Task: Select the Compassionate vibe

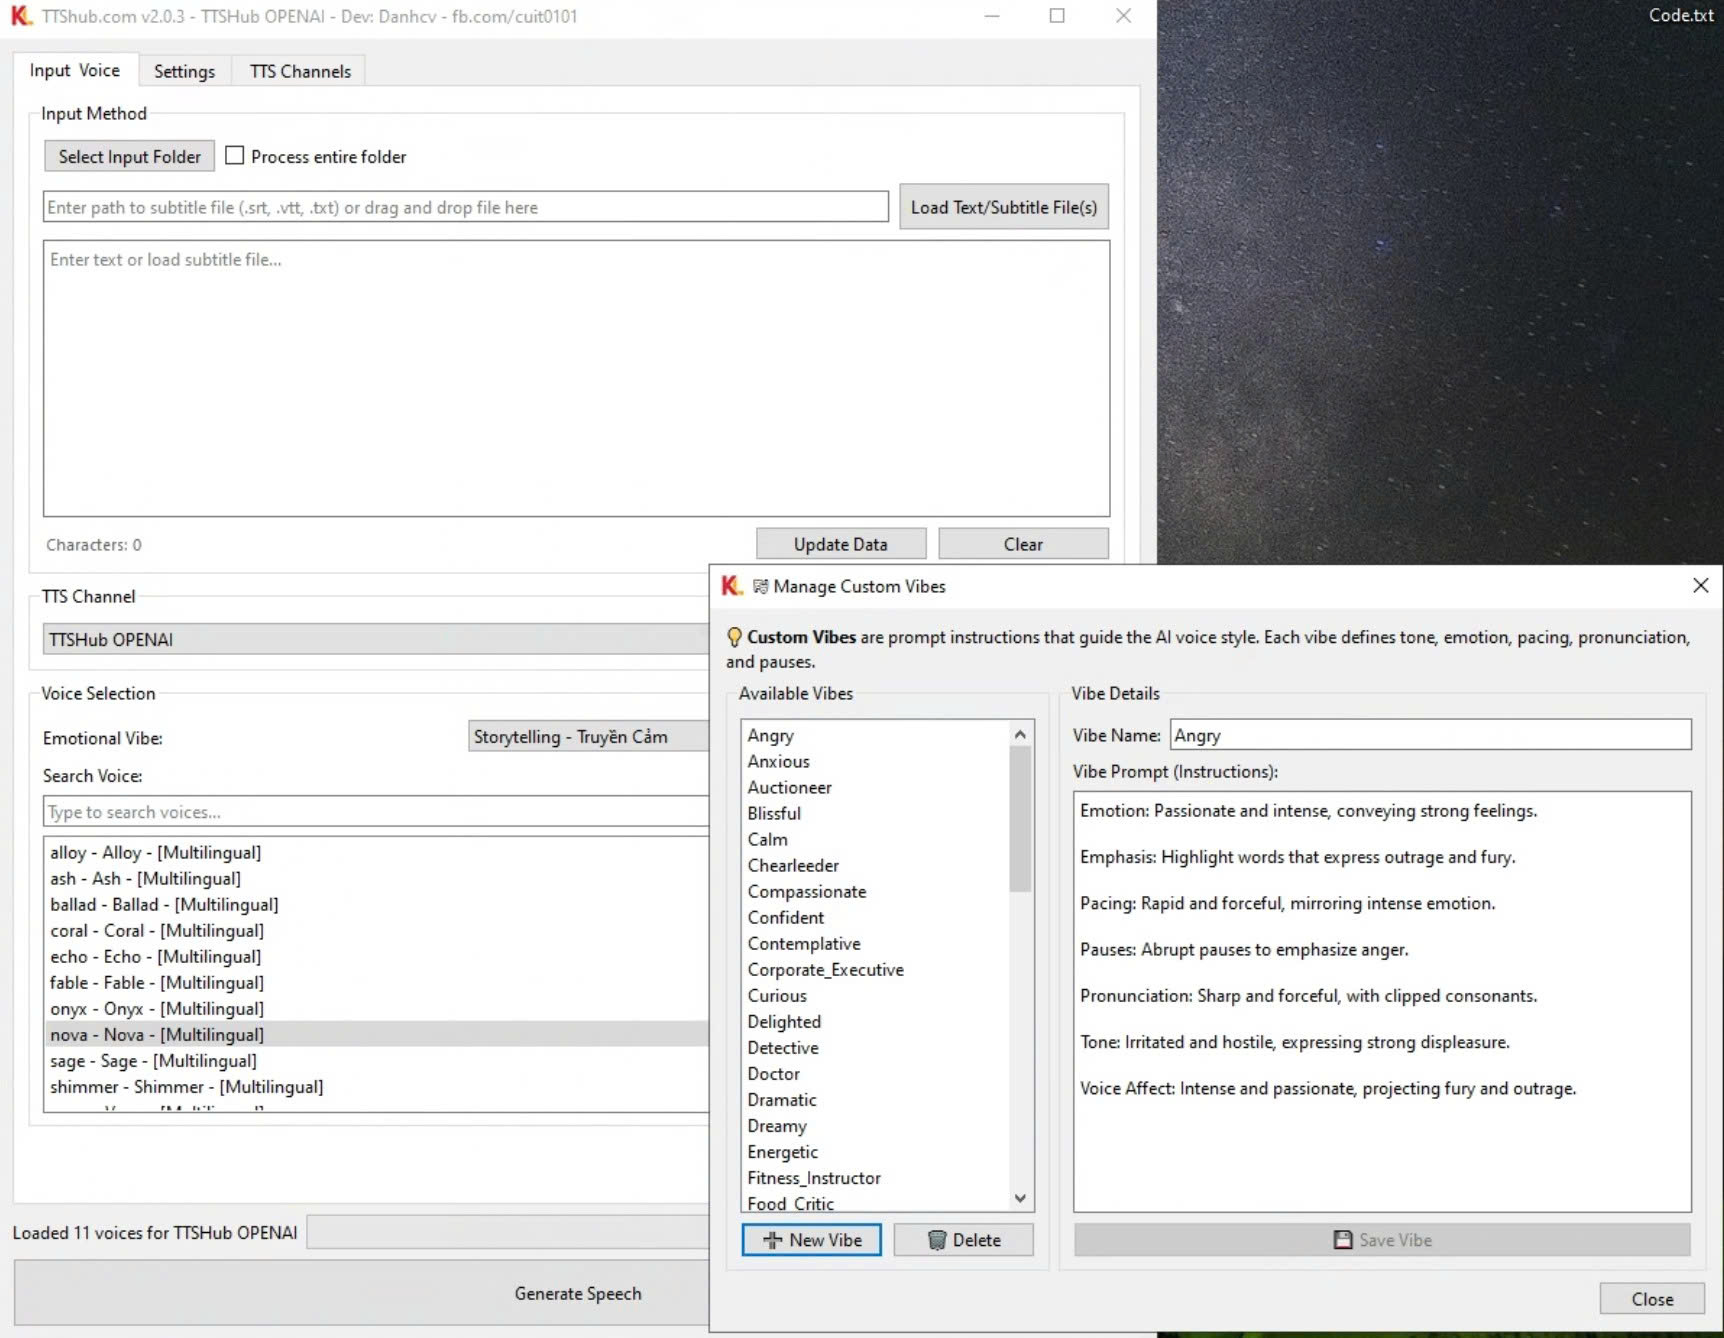Action: (876, 891)
